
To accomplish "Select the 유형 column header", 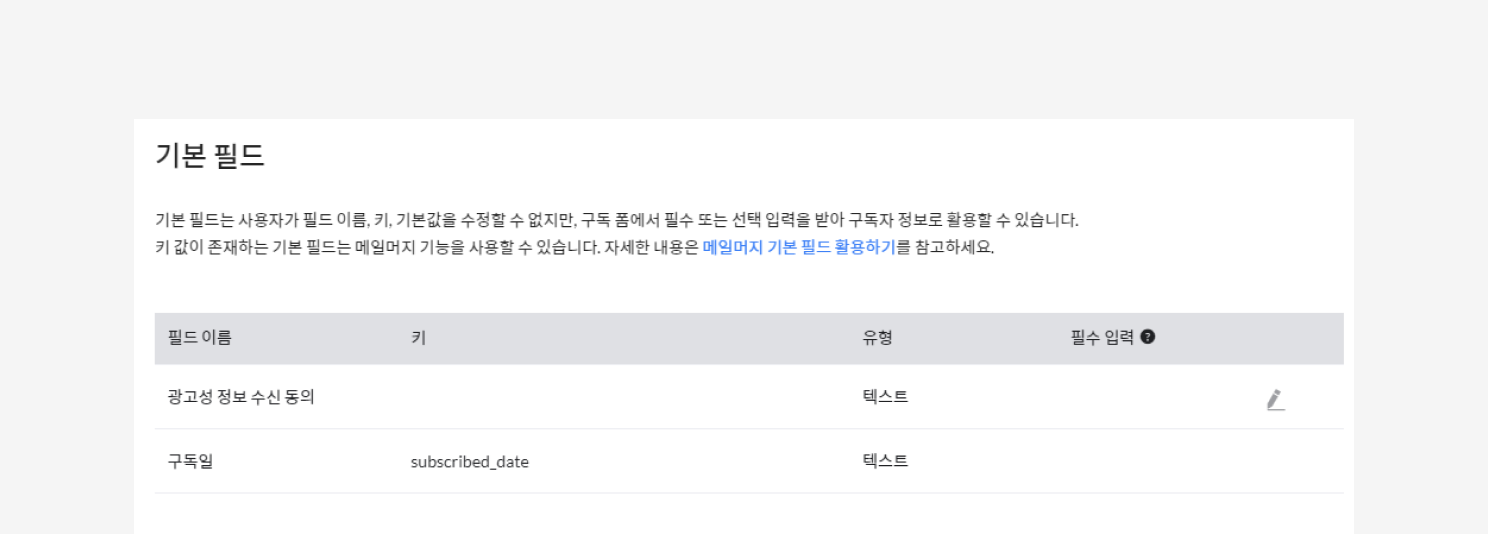I will (877, 338).
